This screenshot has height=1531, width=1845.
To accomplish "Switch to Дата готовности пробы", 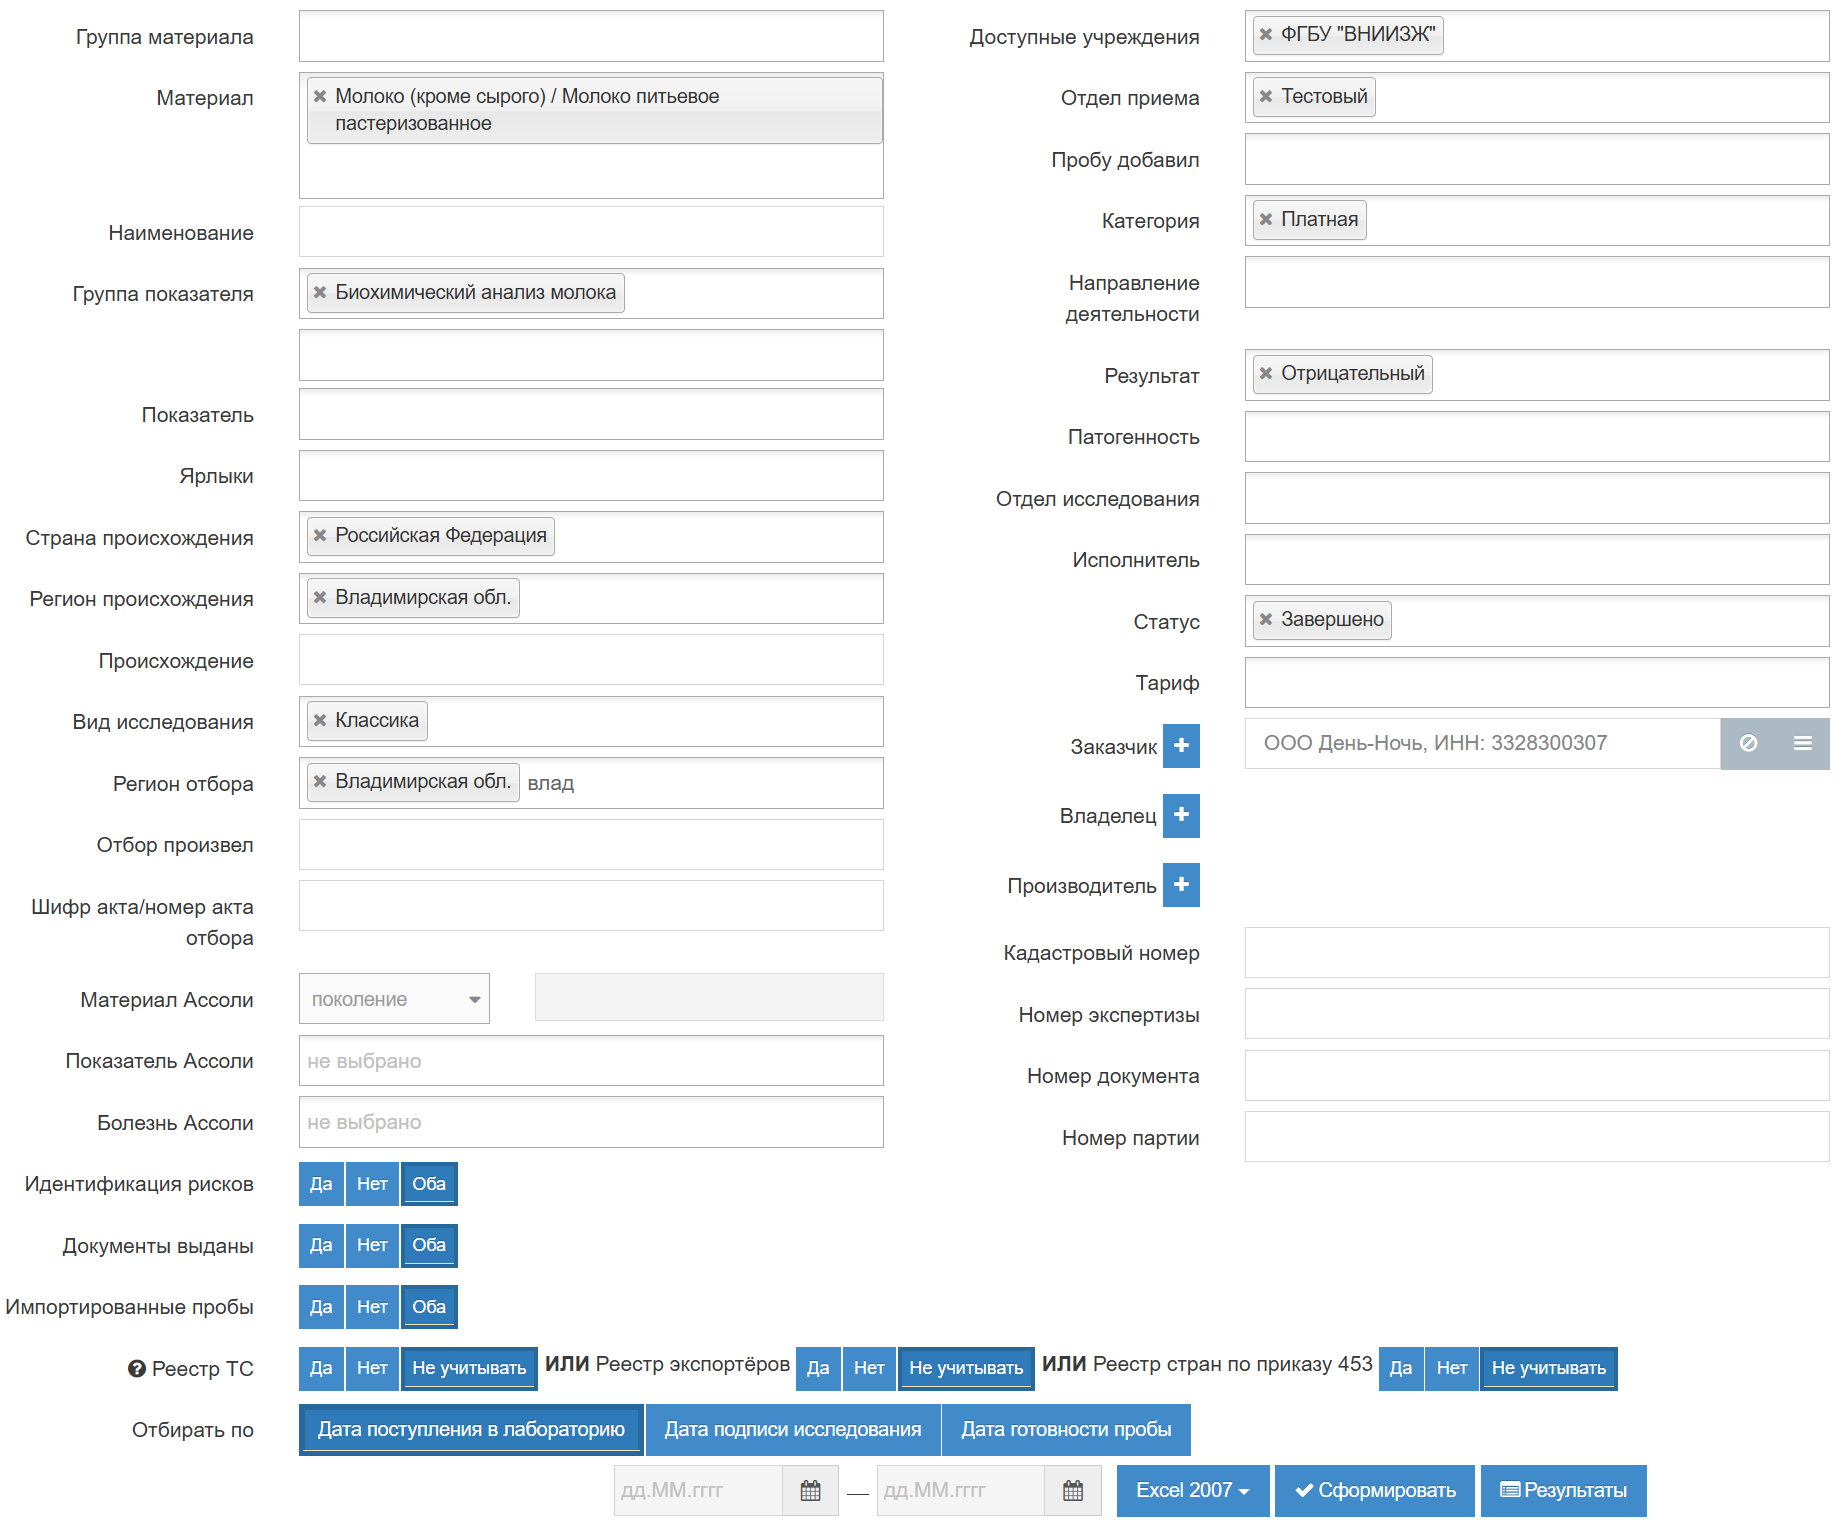I will pos(1066,1430).
